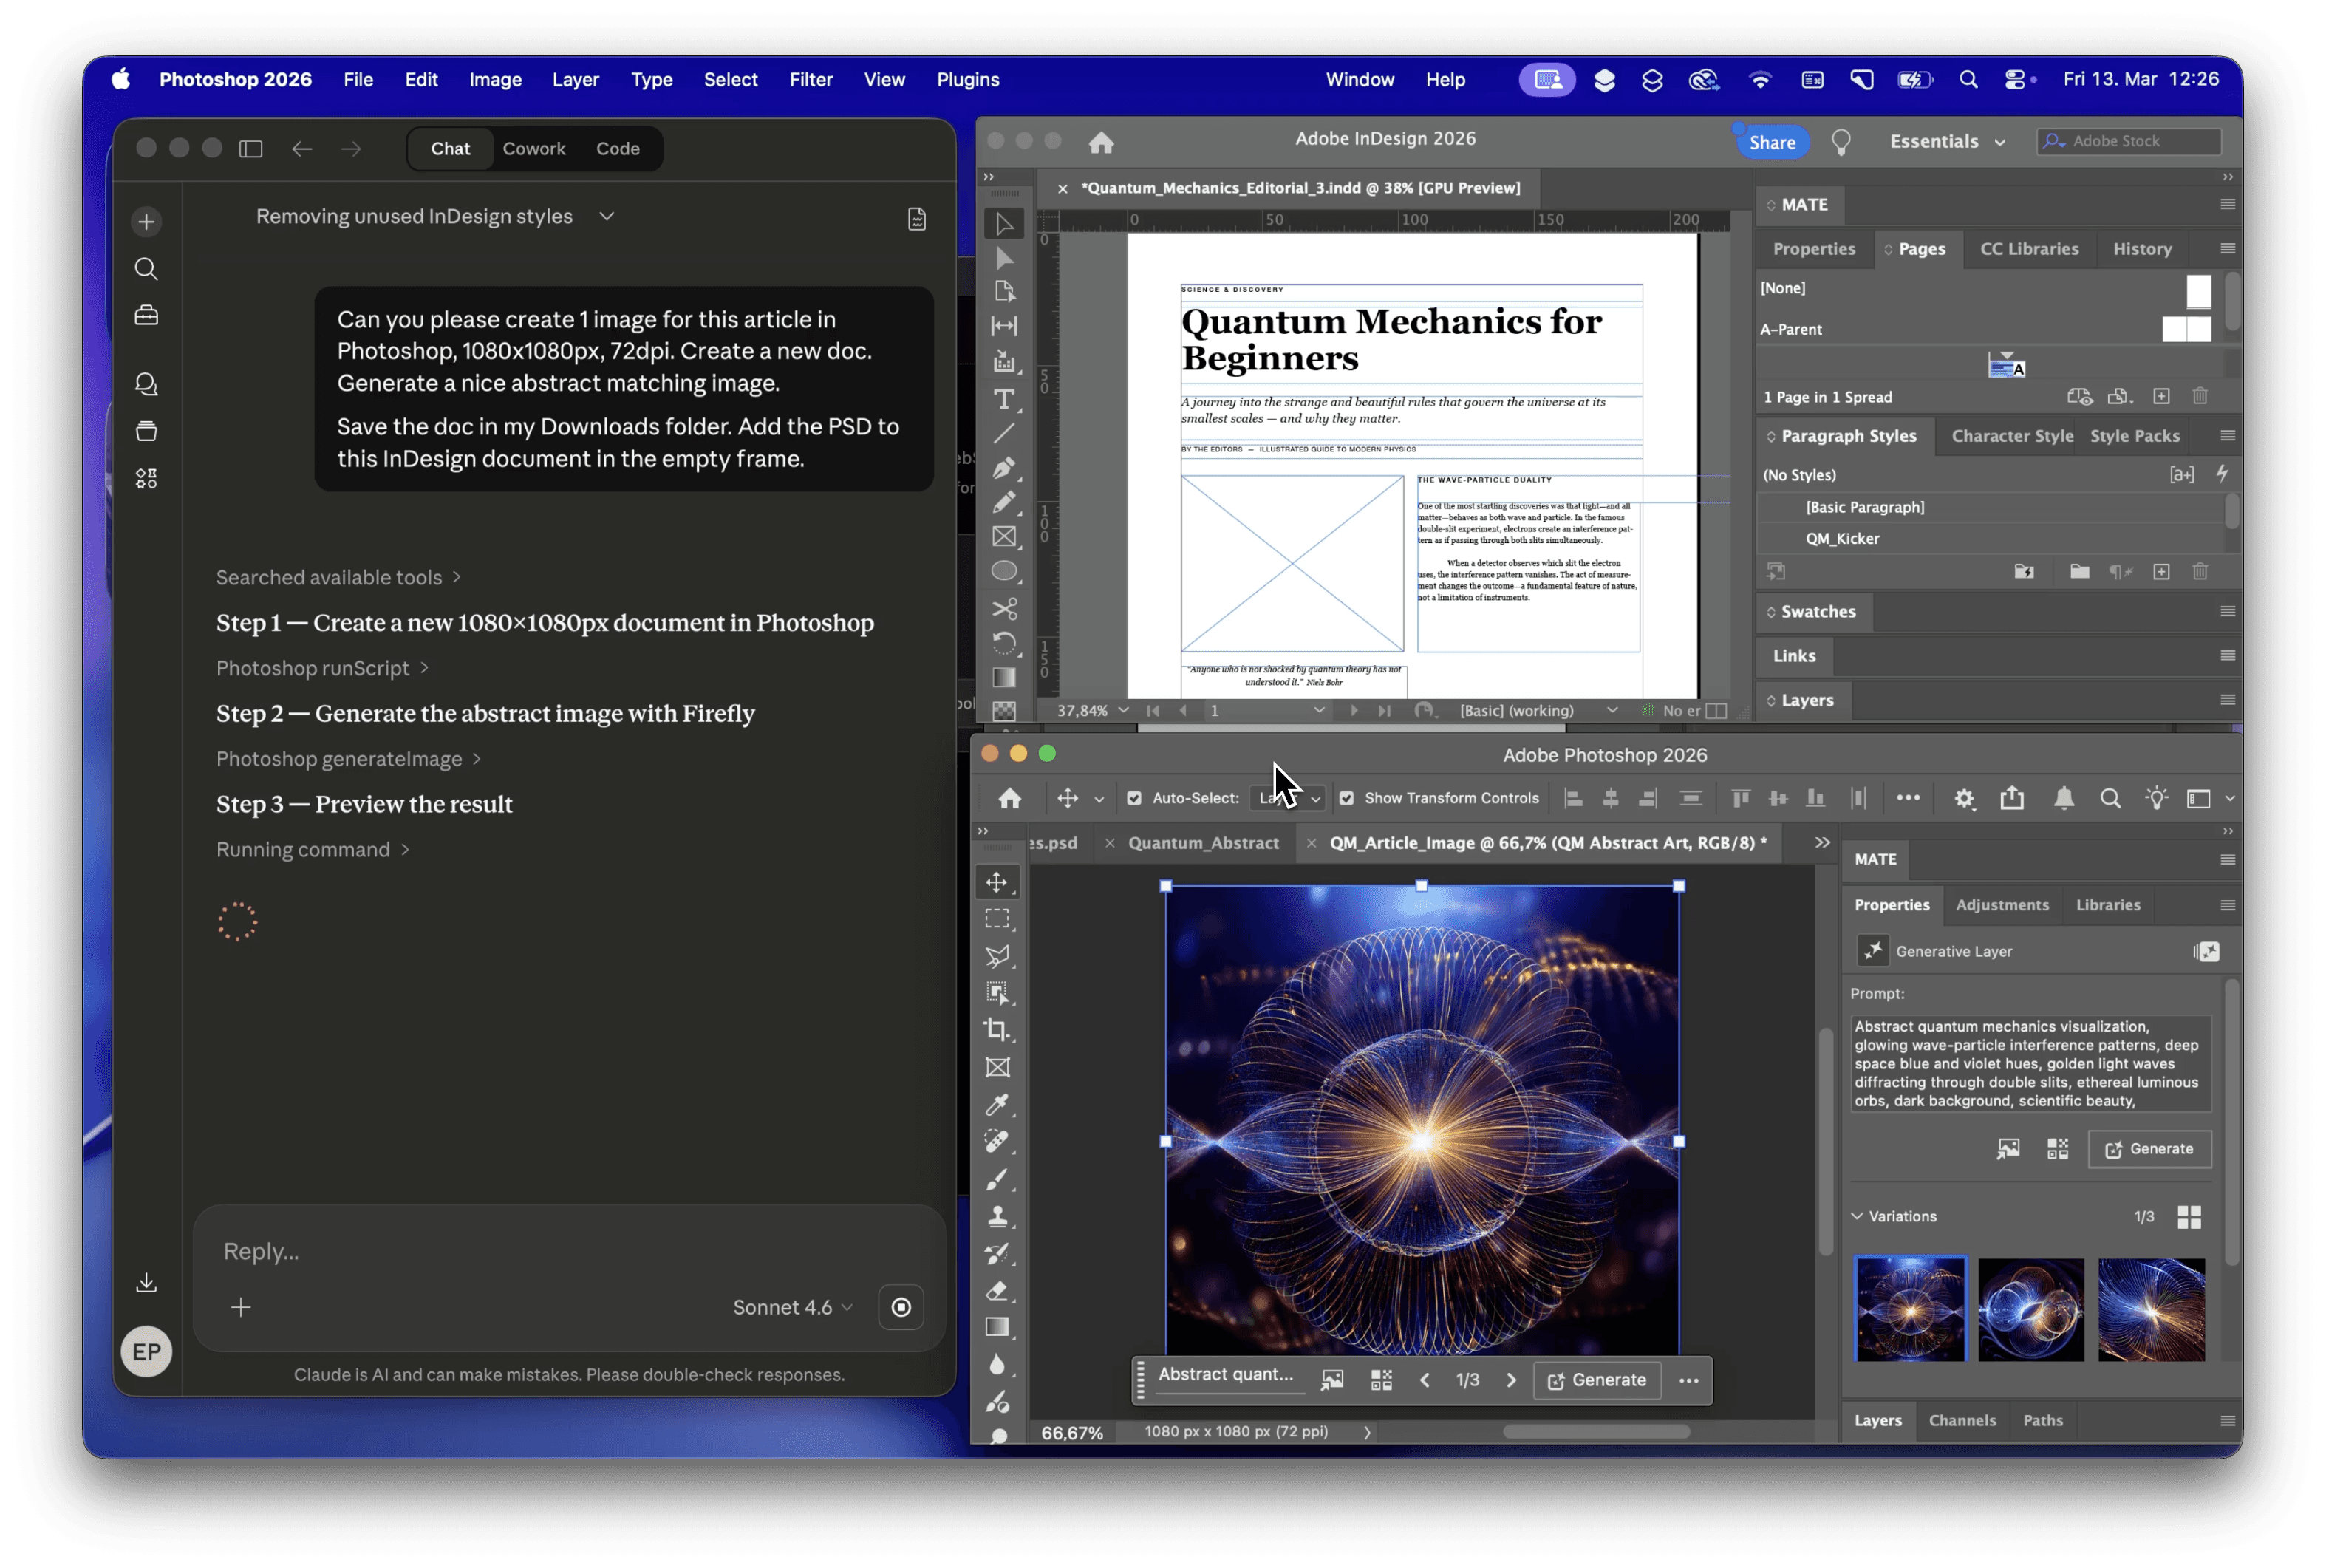Image resolution: width=2326 pixels, height=1568 pixels.
Task: Switch to the Code tab in Claude
Action: point(617,148)
